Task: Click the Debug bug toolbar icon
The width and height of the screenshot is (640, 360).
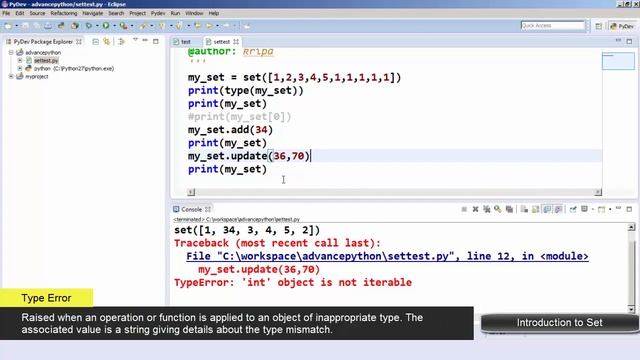Action: tap(89, 26)
